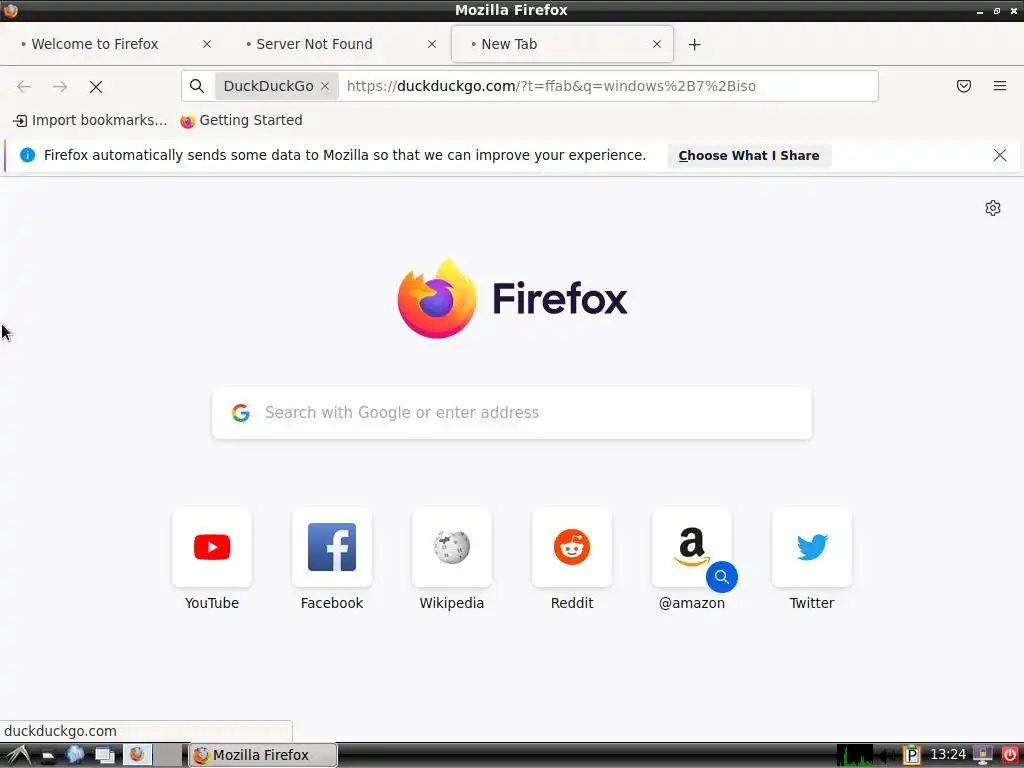This screenshot has width=1024, height=768.
Task: Click the forward navigation arrow
Action: [x=60, y=86]
